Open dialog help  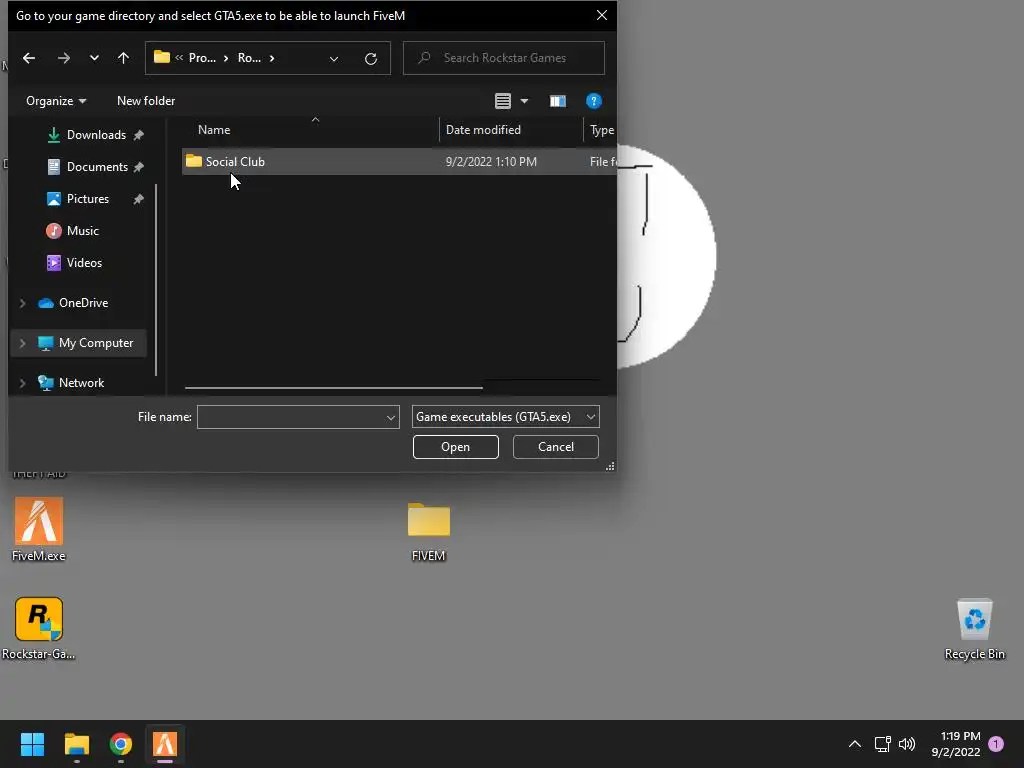(594, 101)
